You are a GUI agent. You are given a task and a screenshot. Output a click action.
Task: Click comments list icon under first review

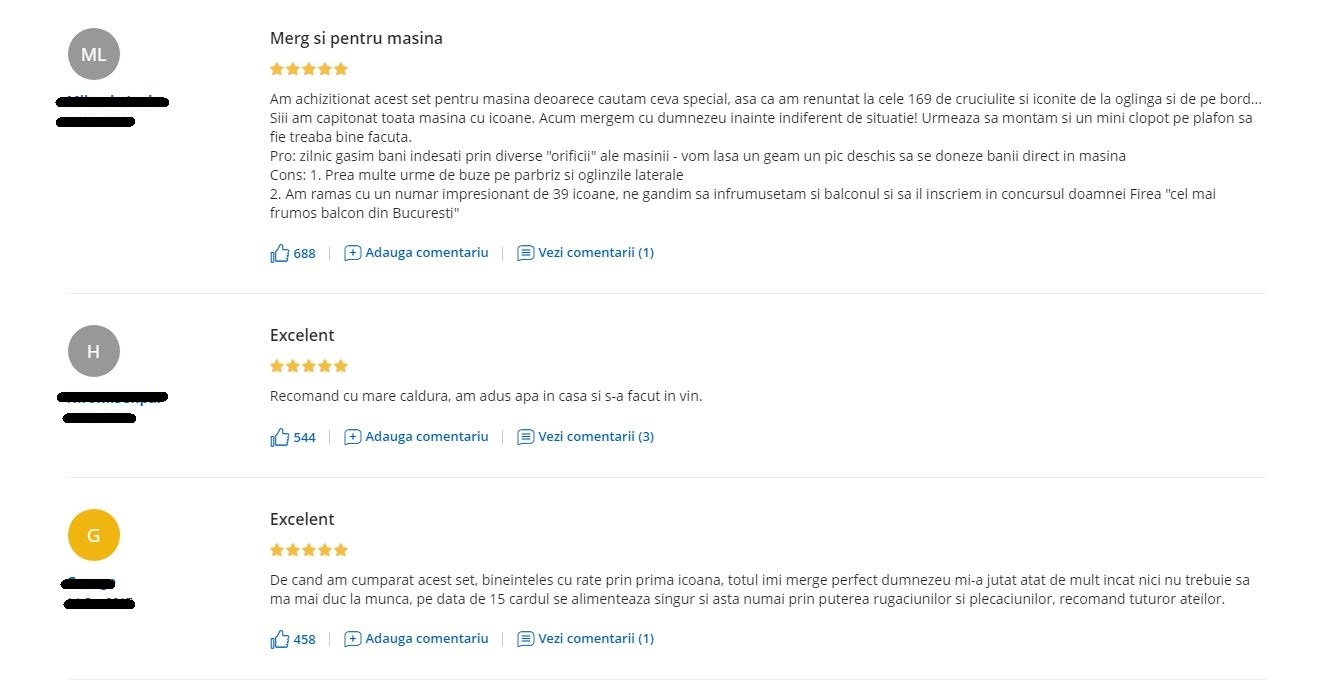[525, 253]
